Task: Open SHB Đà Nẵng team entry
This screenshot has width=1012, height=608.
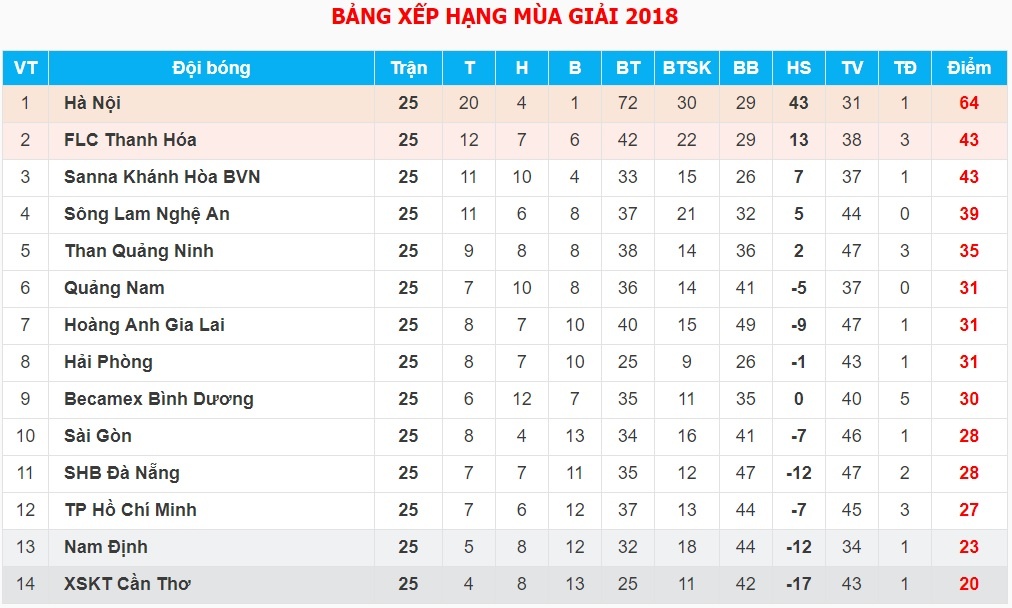Action: click(122, 473)
